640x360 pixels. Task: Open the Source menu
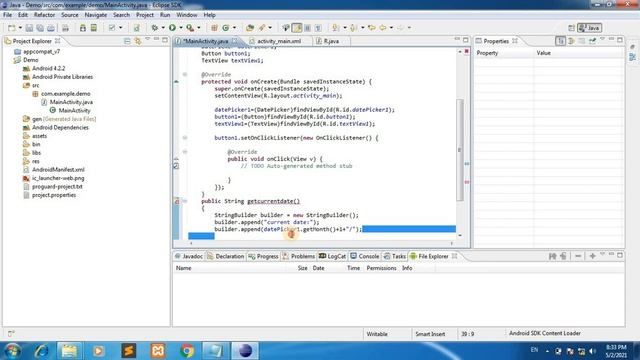[x=70, y=15]
